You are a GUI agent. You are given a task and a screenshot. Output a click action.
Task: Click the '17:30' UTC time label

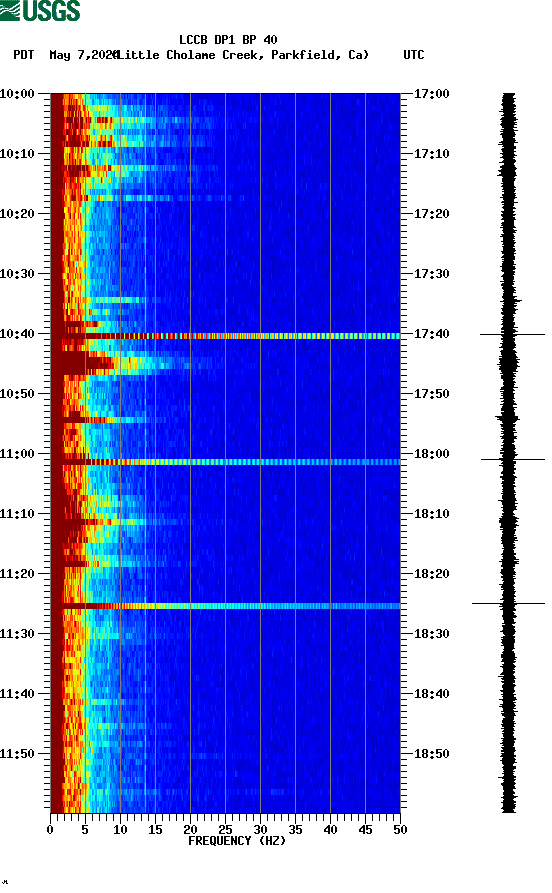(432, 274)
